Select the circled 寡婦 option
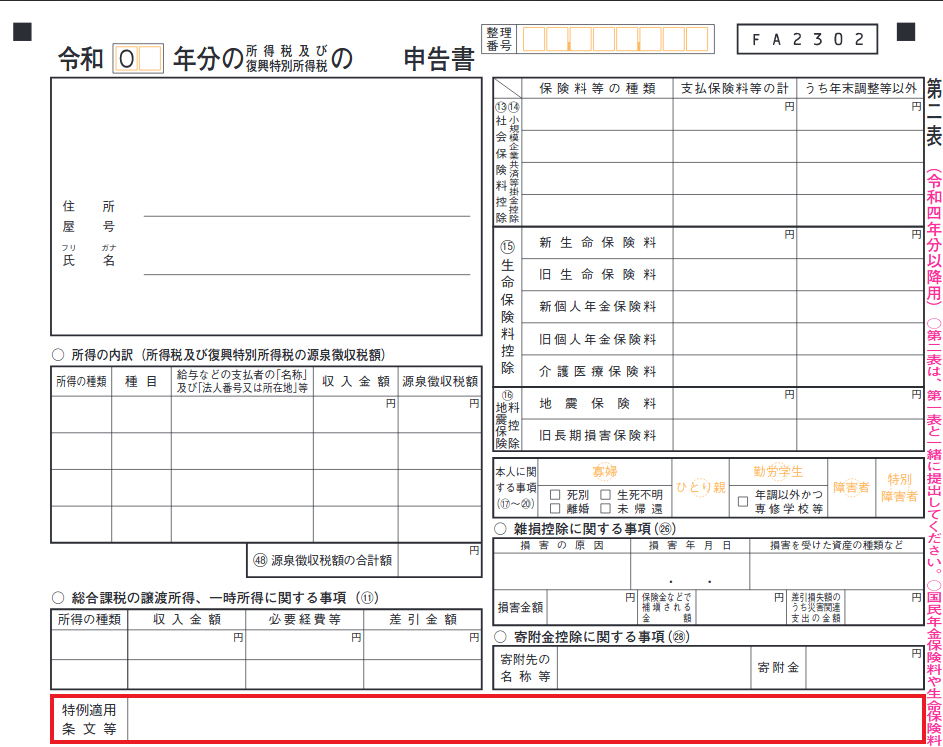 [604, 472]
